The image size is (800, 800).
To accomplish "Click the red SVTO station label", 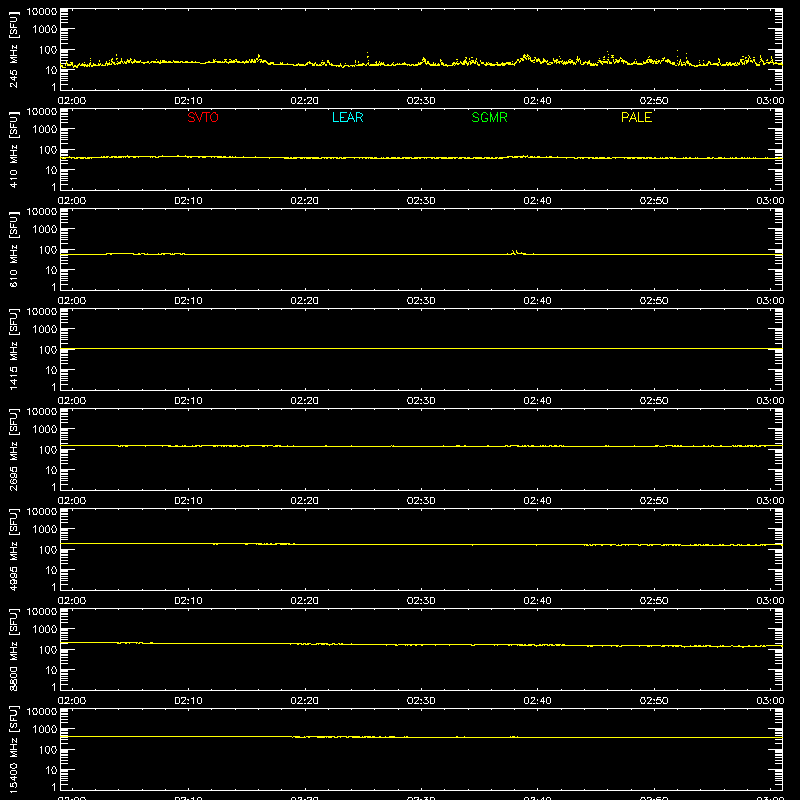I will (x=203, y=117).
